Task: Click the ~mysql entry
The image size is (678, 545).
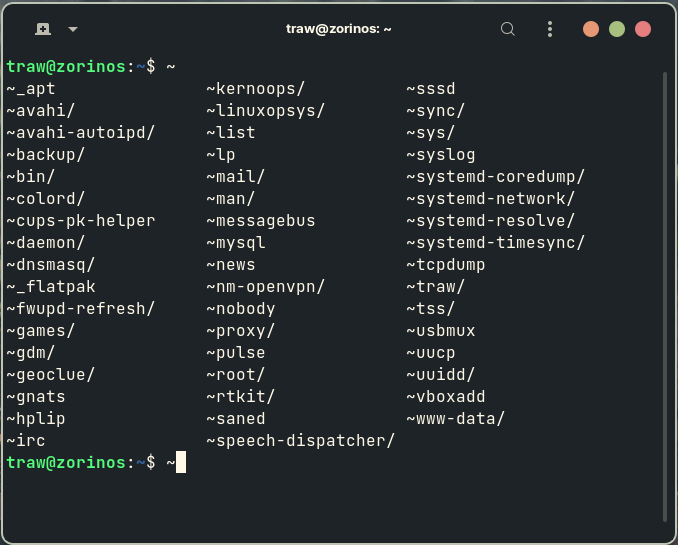Action: [x=236, y=243]
